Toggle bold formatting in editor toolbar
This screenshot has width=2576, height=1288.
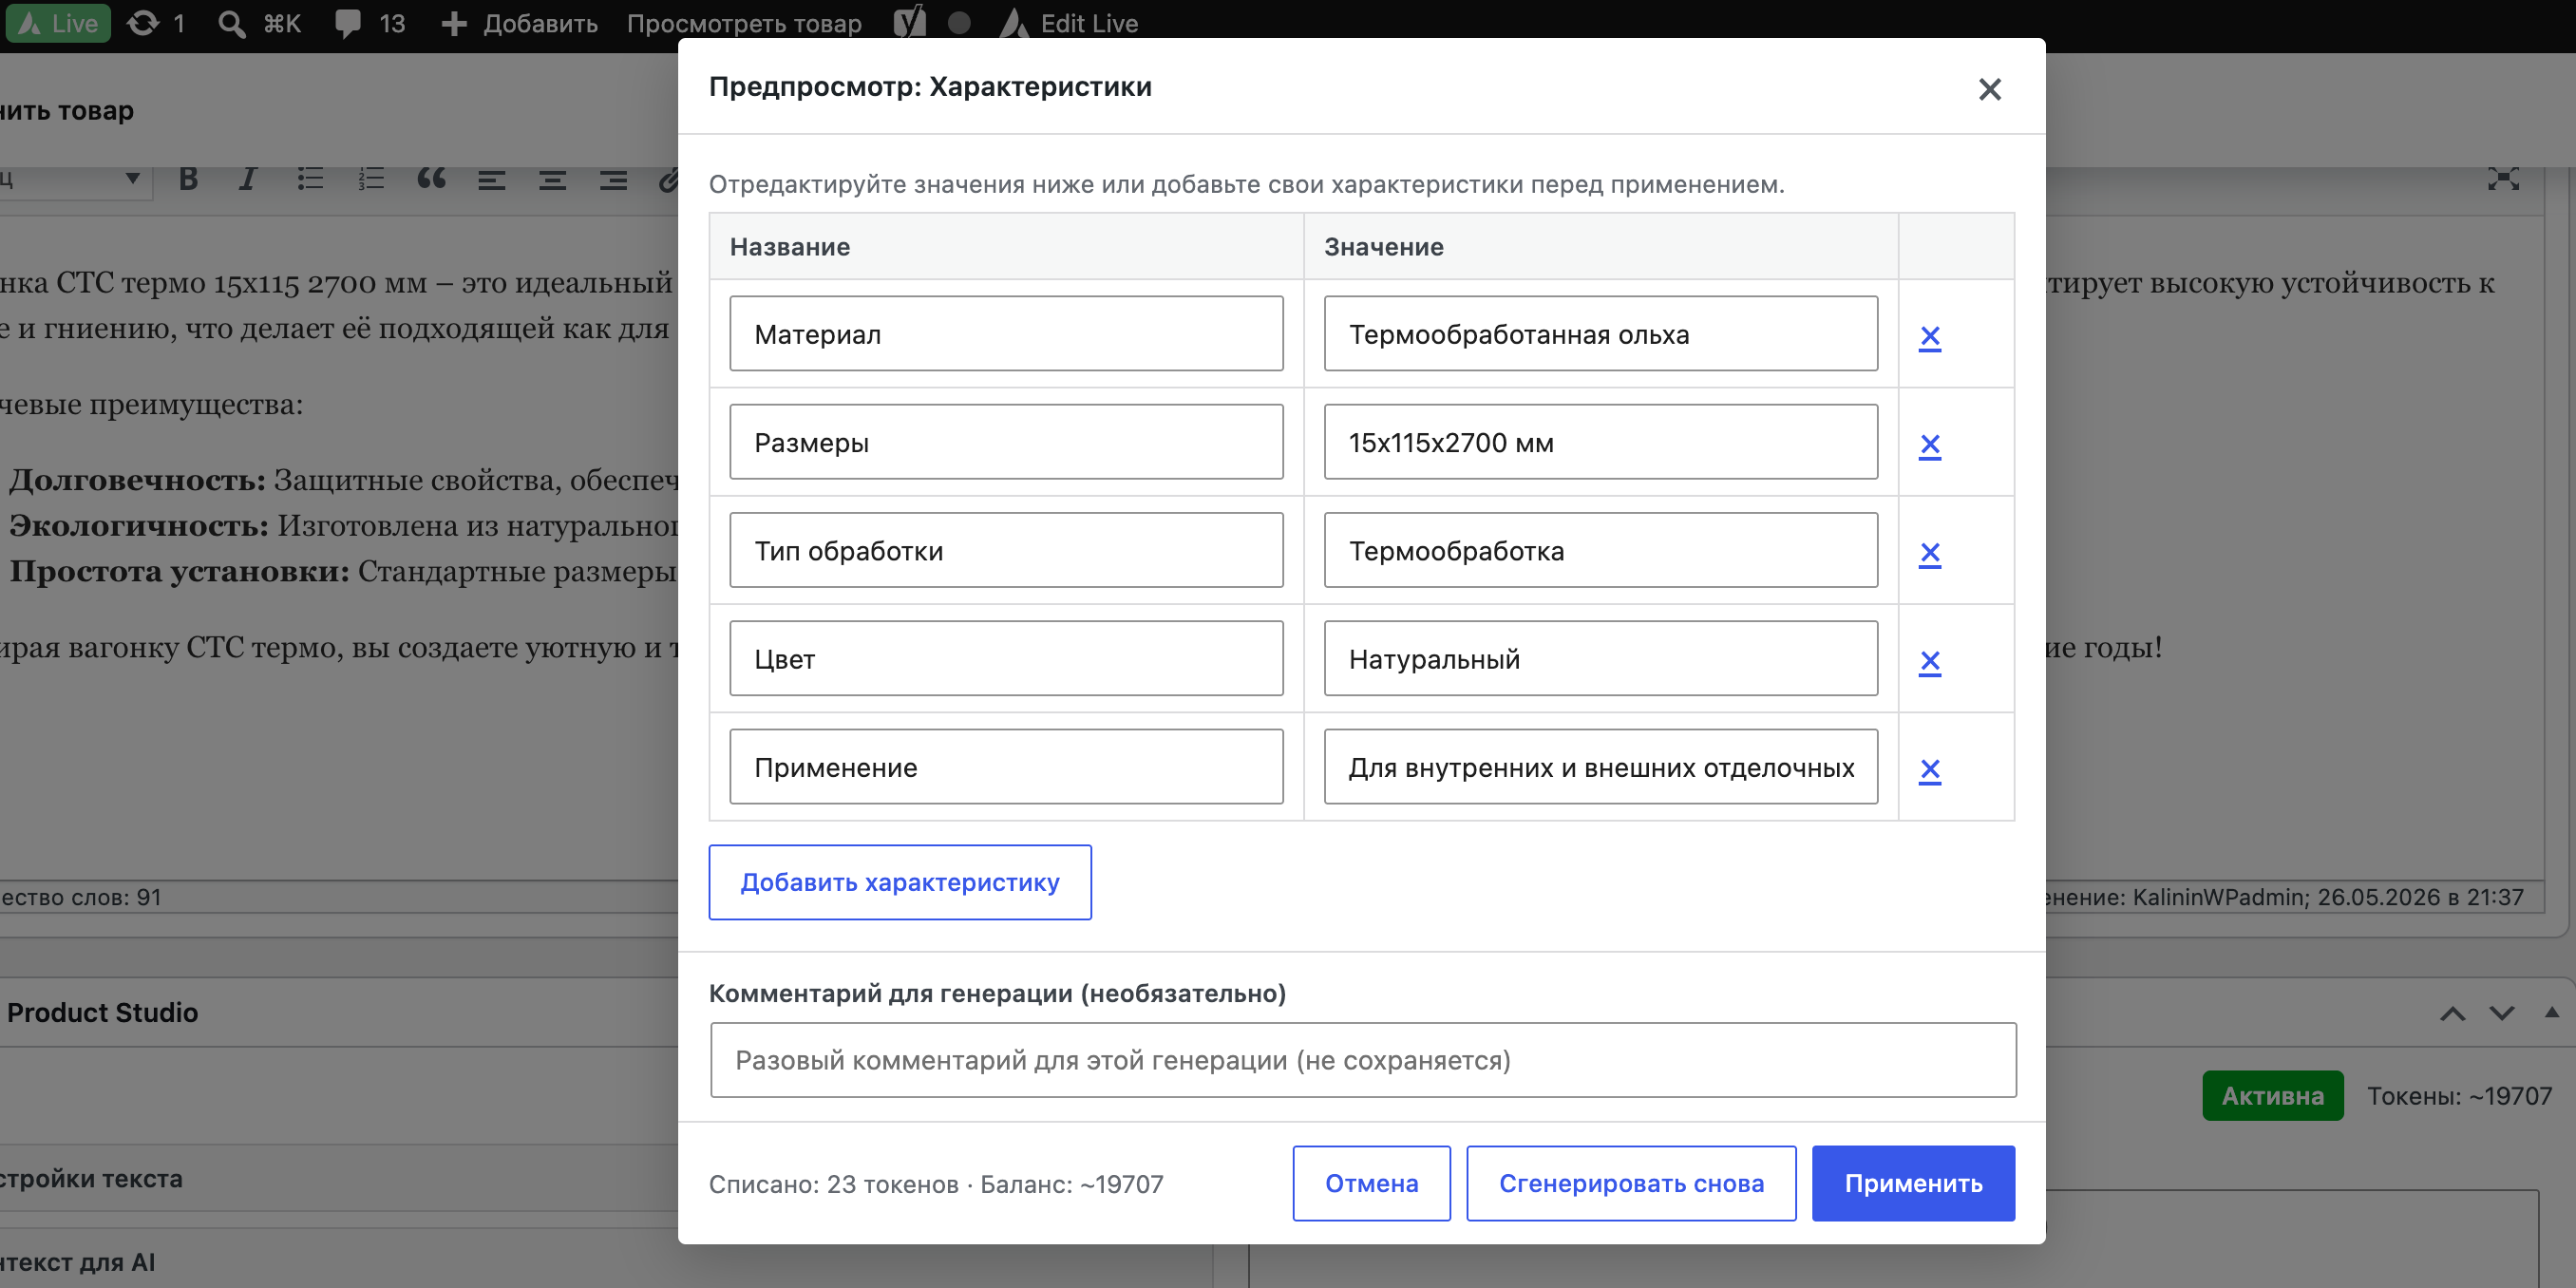coord(188,179)
